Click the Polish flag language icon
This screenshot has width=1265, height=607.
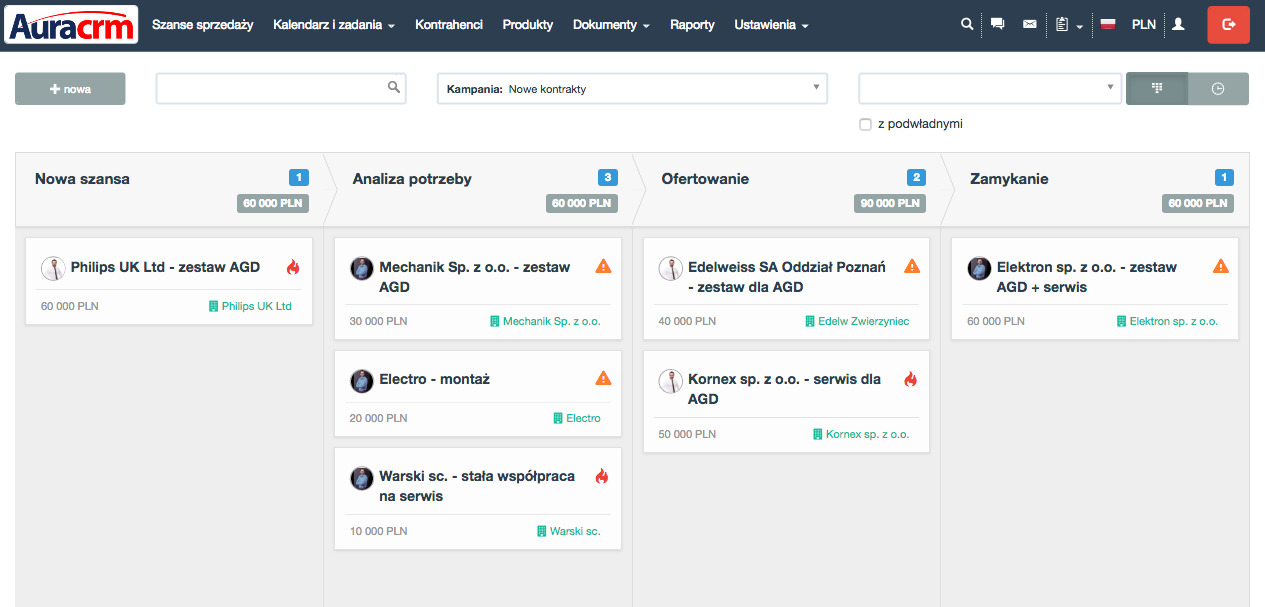coord(1107,24)
